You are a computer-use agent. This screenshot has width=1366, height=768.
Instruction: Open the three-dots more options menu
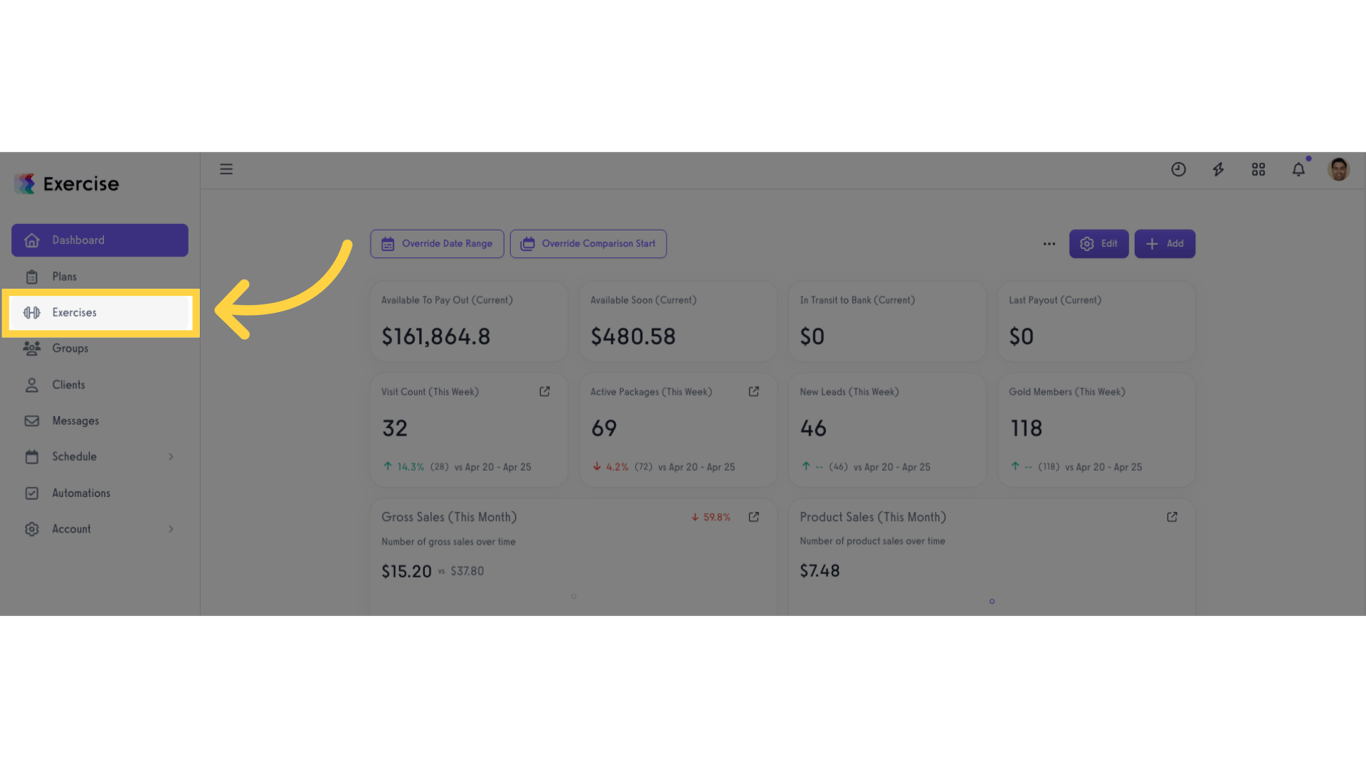(1049, 244)
